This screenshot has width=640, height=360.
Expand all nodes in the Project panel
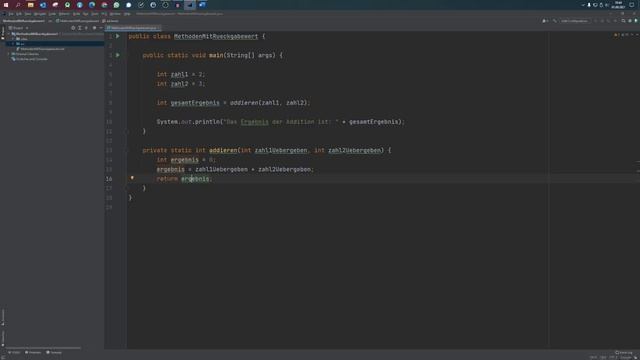coord(80,28)
